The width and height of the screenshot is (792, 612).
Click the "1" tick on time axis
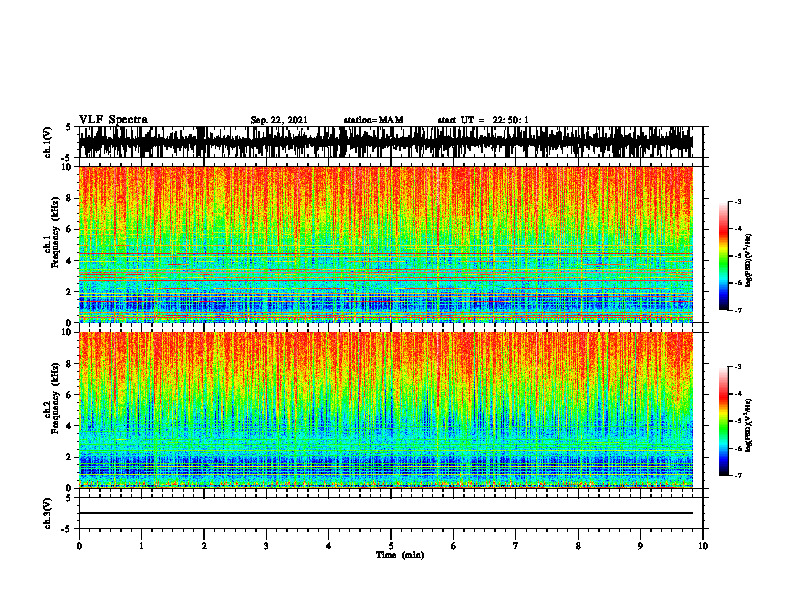[x=141, y=546]
